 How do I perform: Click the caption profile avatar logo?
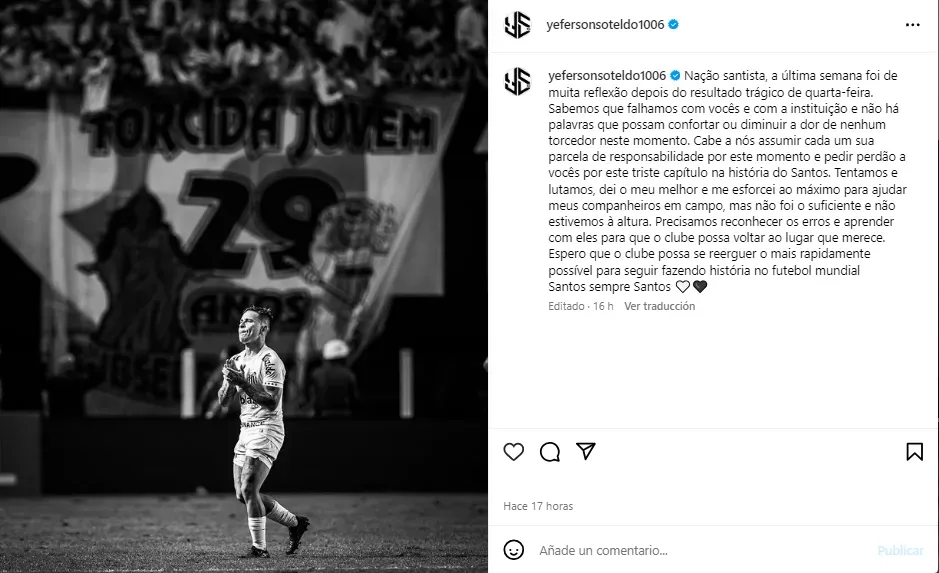pos(517,81)
